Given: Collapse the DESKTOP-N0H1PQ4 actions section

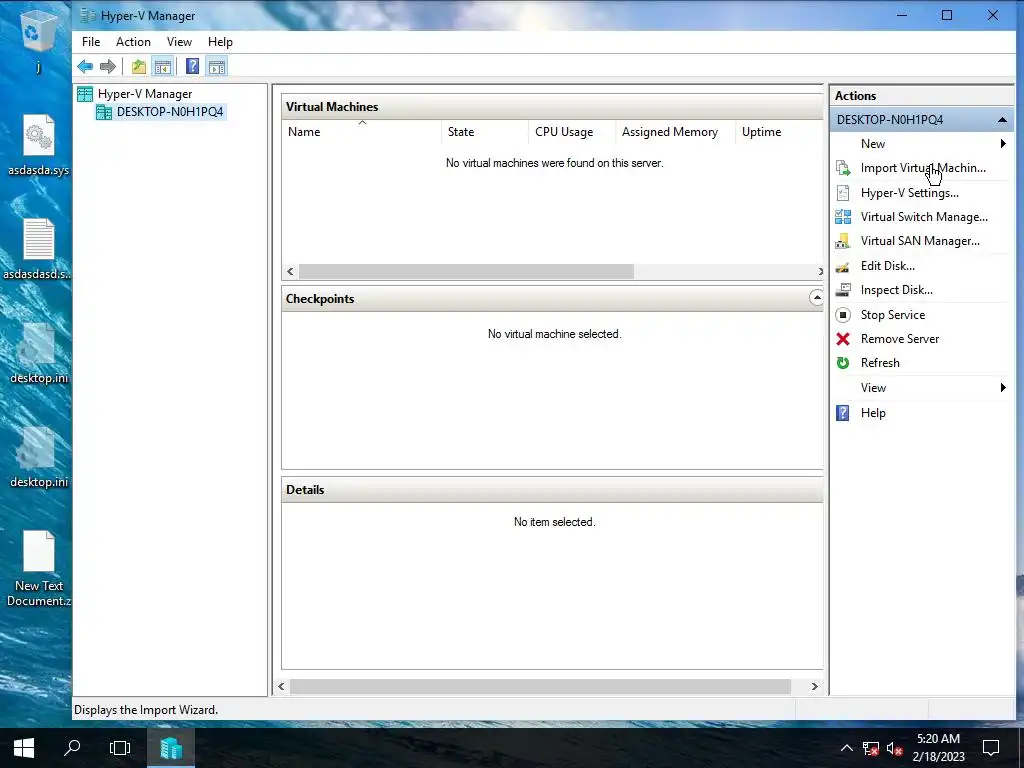Looking at the screenshot, I should click(1002, 120).
